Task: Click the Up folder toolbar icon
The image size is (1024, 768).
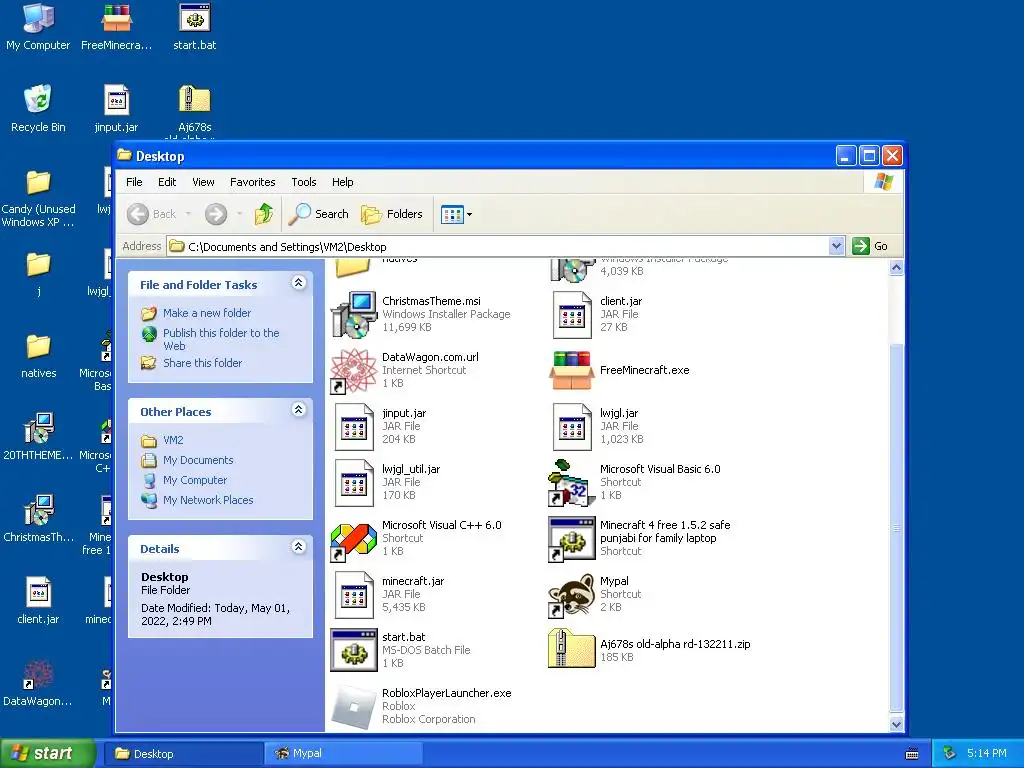Action: (264, 214)
